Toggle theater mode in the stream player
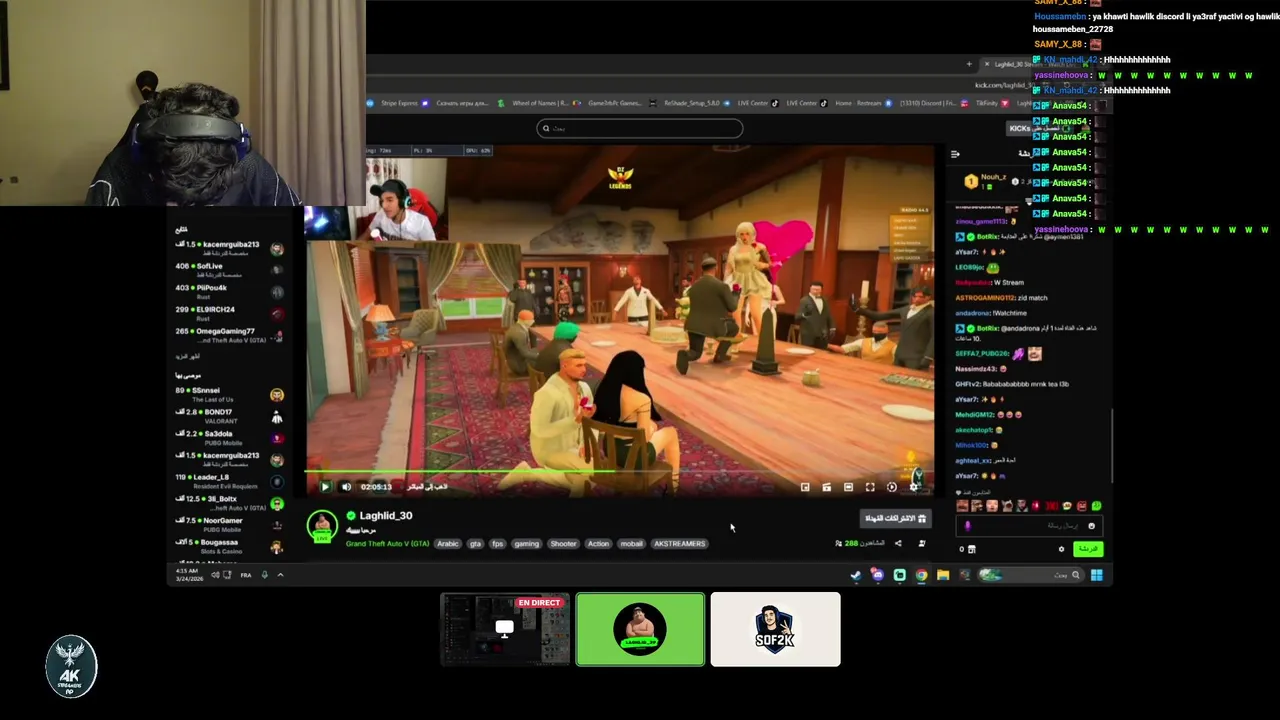Viewport: 1280px width, 720px height. (848, 487)
